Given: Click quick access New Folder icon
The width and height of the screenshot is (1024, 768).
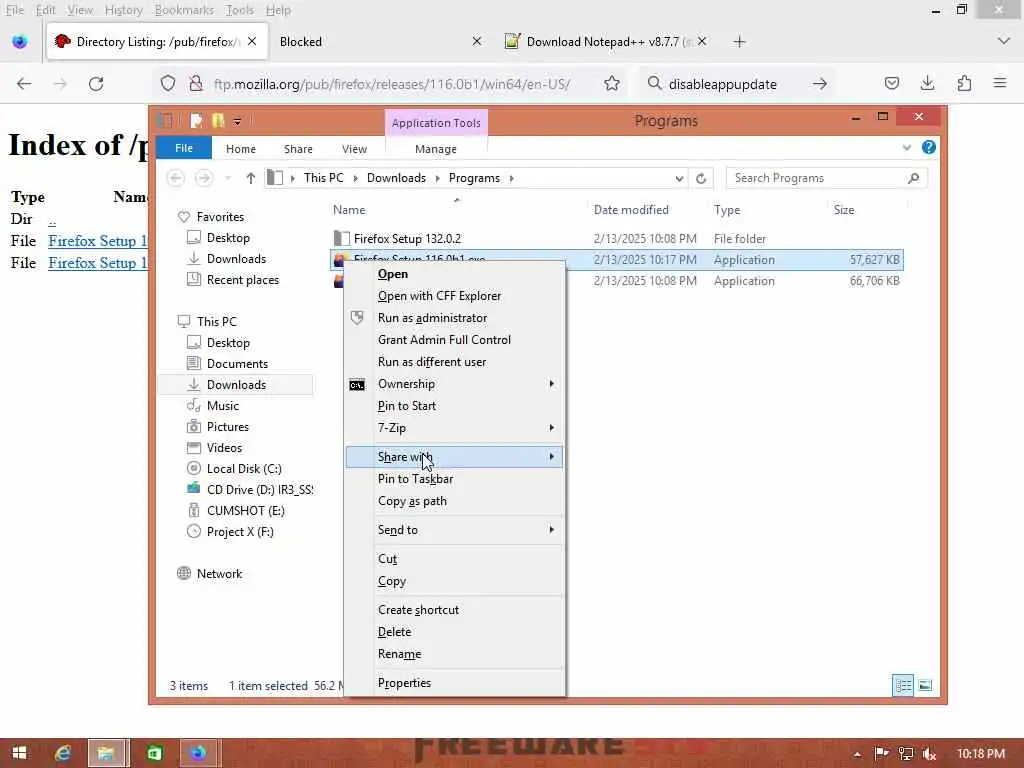Looking at the screenshot, I should pos(217,121).
